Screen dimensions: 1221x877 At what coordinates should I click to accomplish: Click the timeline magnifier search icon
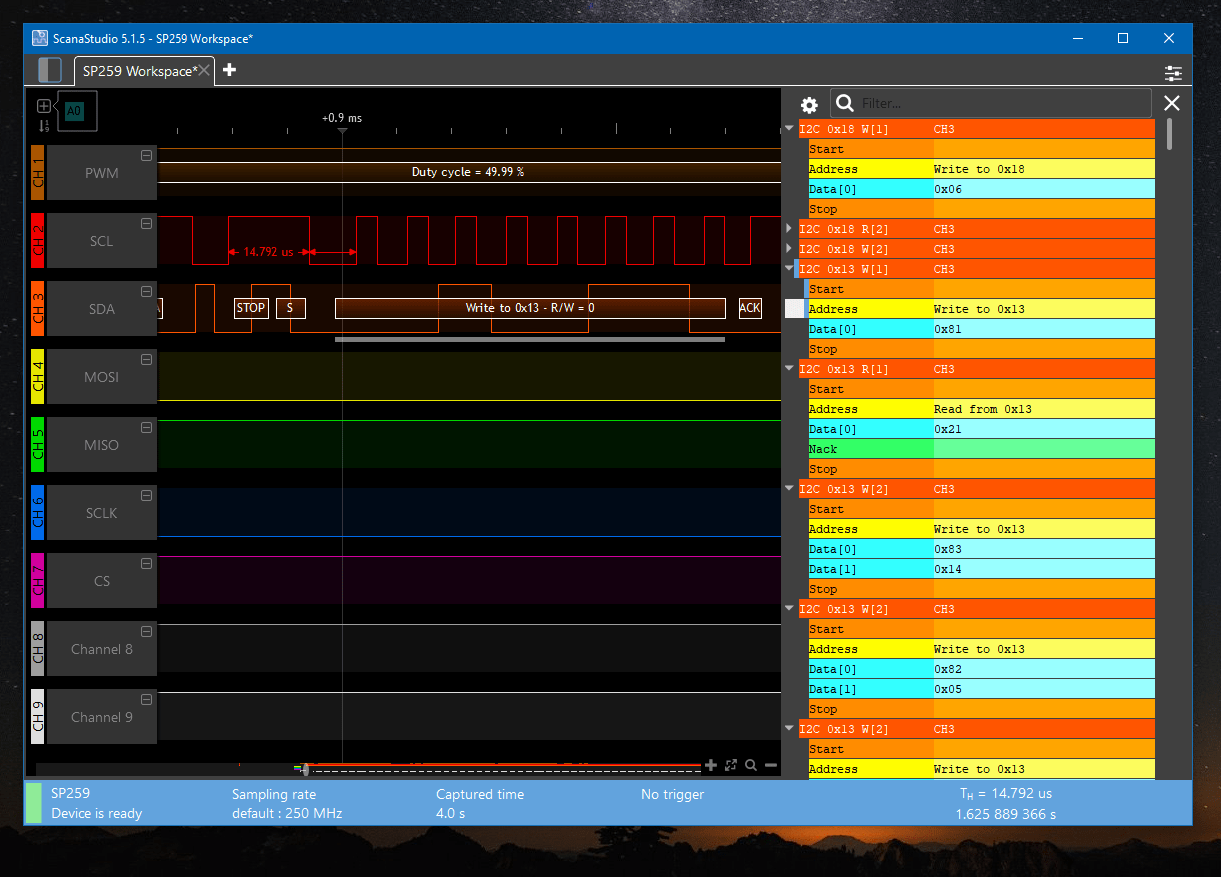coord(750,765)
